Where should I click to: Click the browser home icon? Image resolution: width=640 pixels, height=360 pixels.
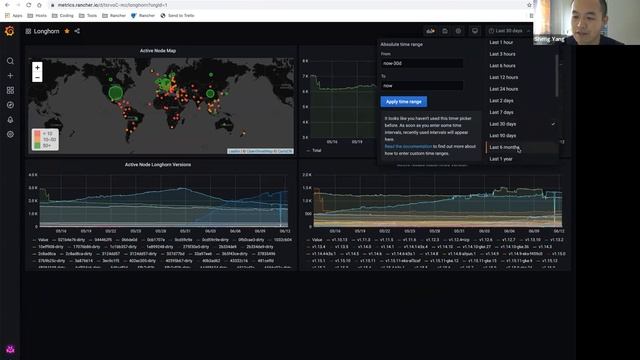39,5
